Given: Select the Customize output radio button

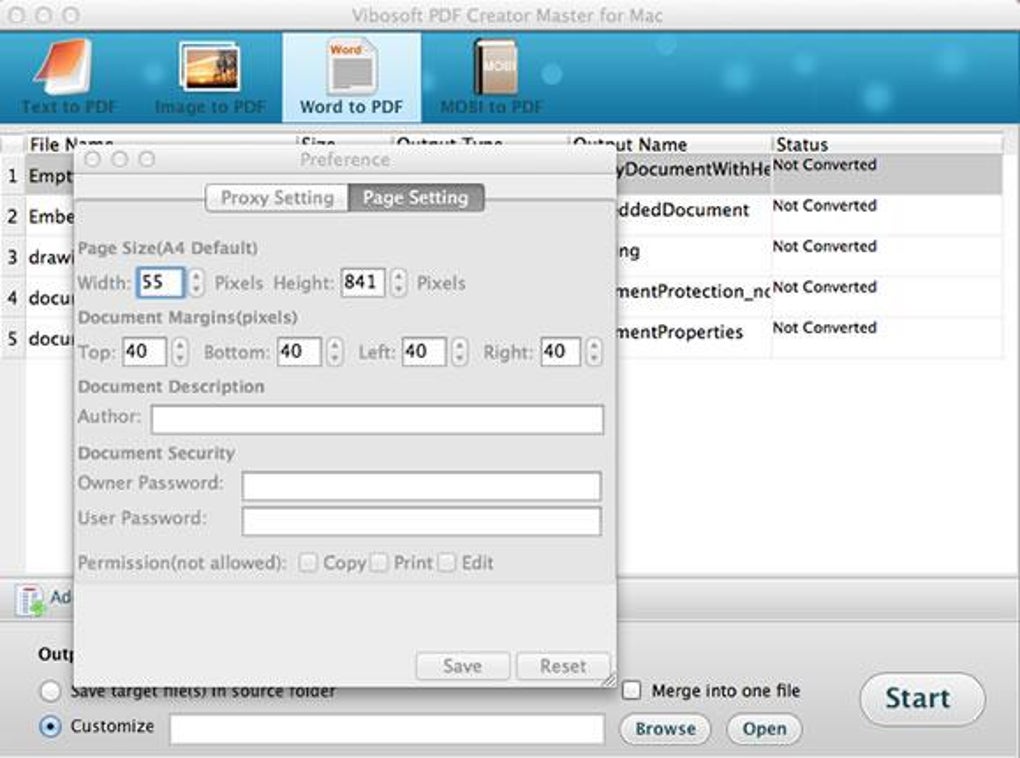Looking at the screenshot, I should 51,726.
